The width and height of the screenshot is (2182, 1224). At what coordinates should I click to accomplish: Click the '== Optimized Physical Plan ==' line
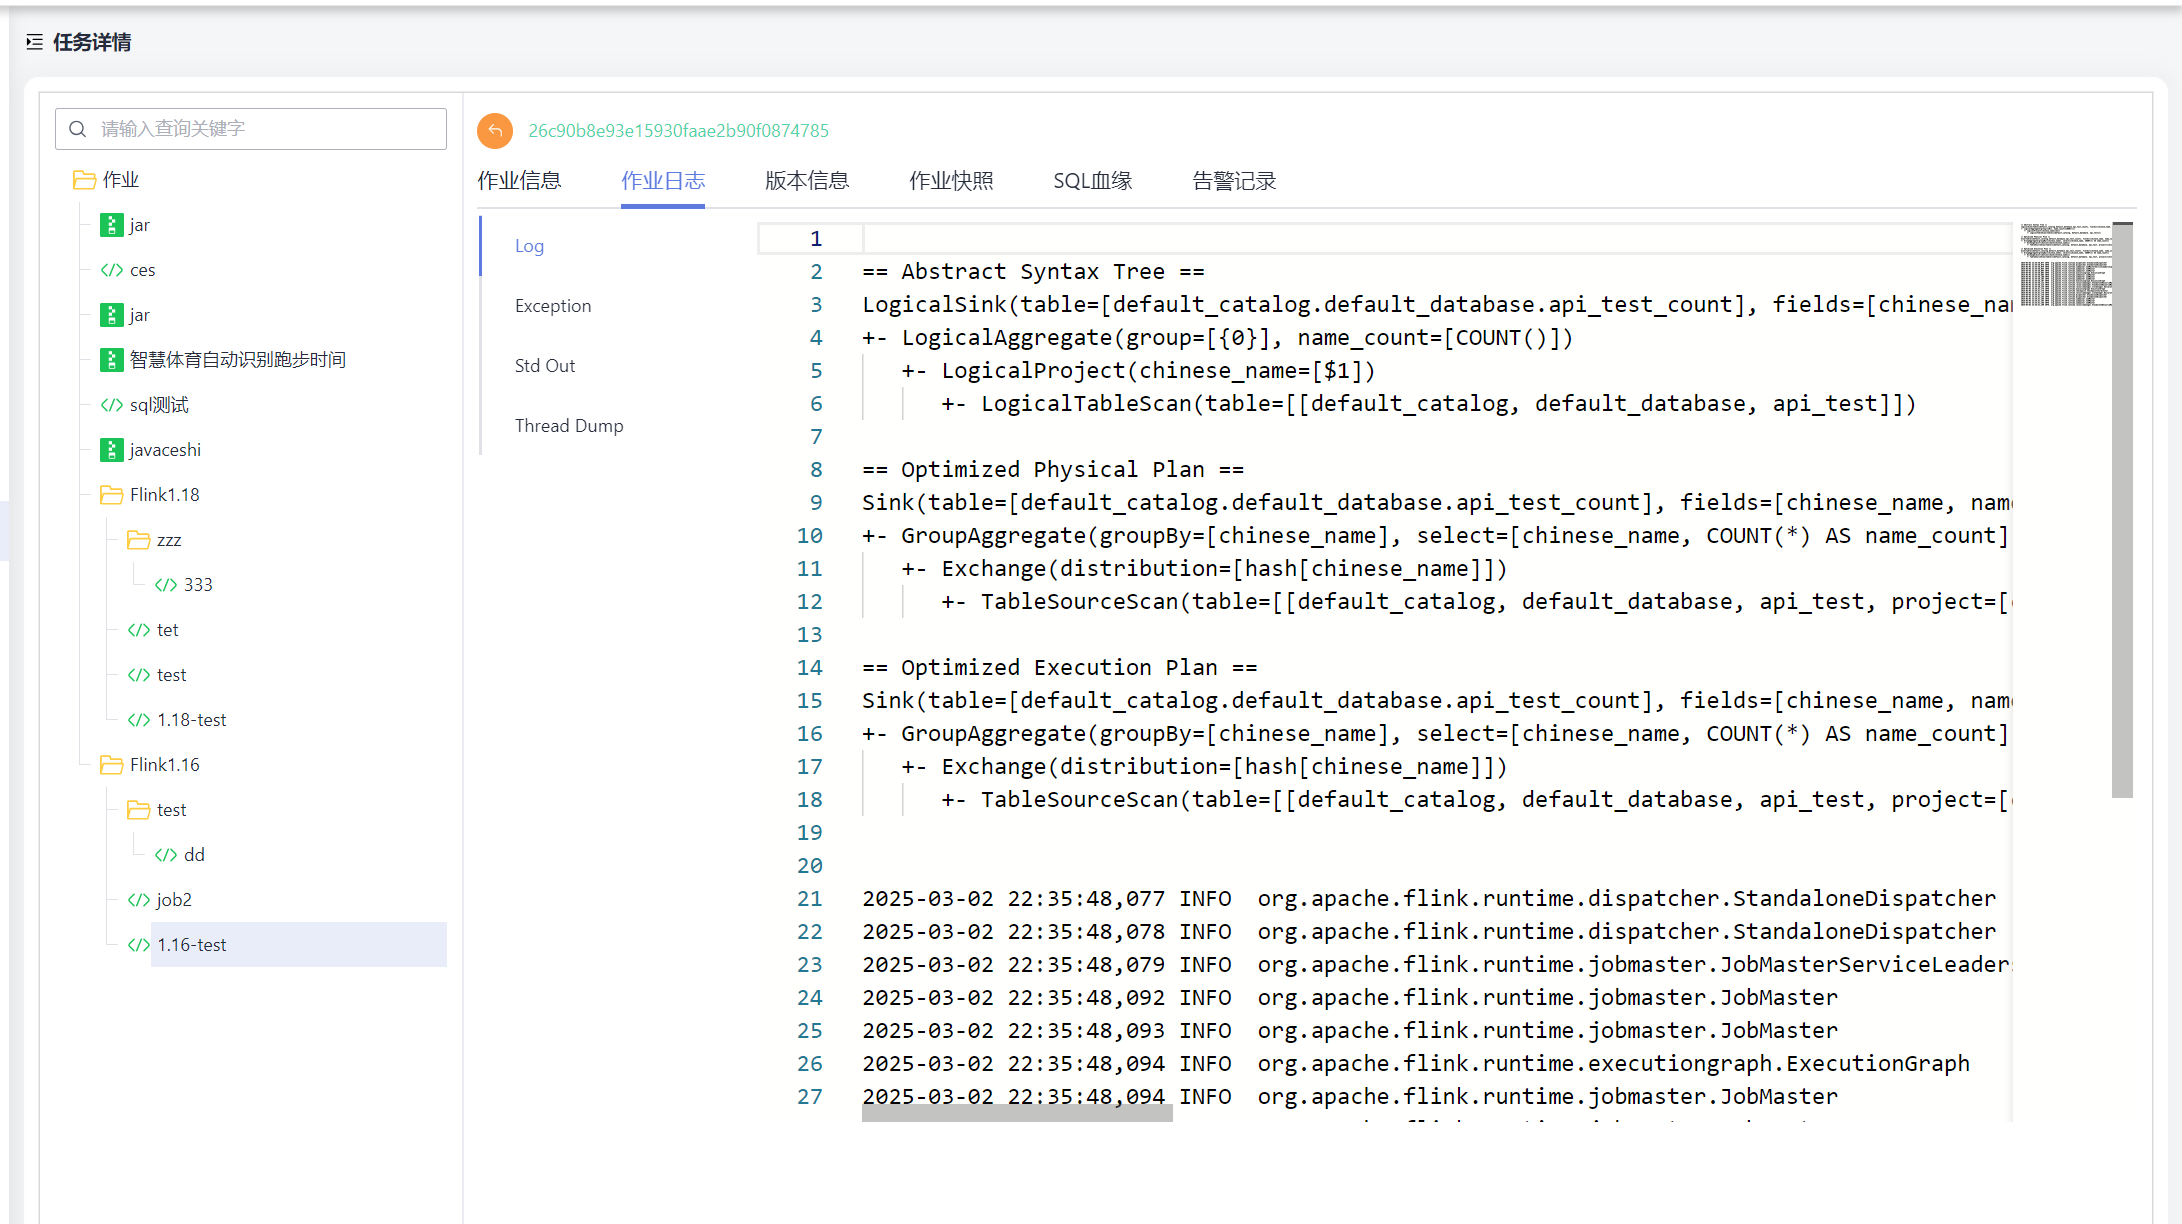1053,470
